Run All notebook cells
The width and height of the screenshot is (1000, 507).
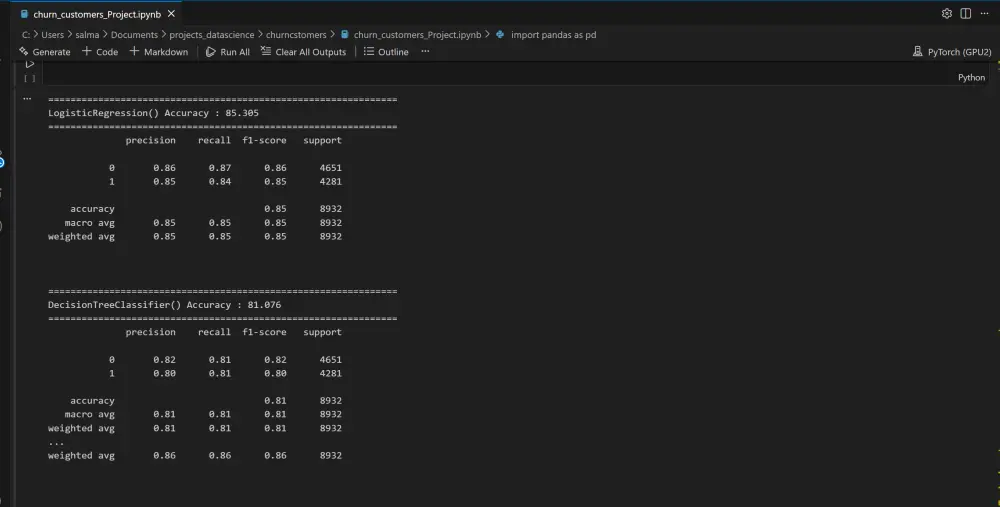228,52
